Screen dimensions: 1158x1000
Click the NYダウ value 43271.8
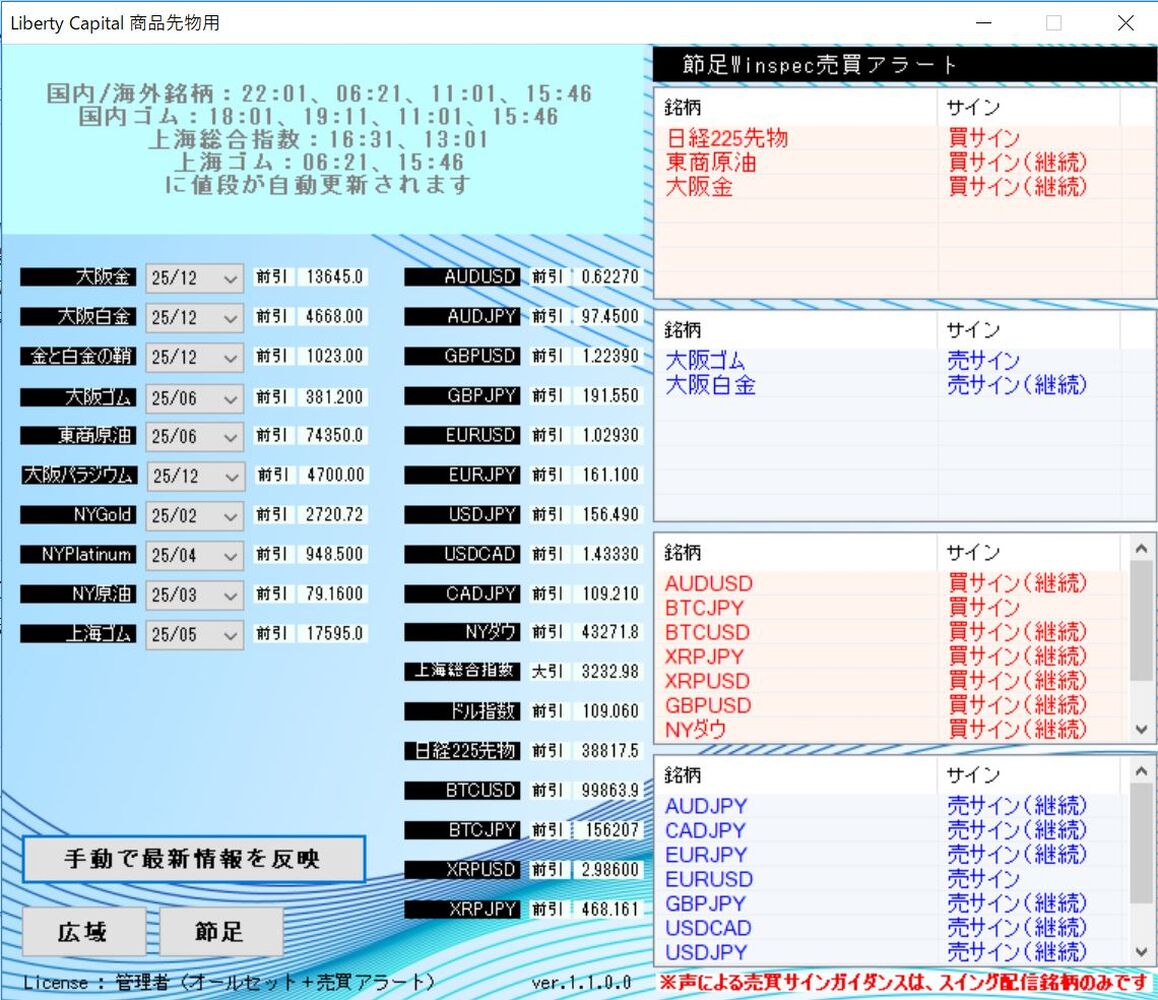610,632
